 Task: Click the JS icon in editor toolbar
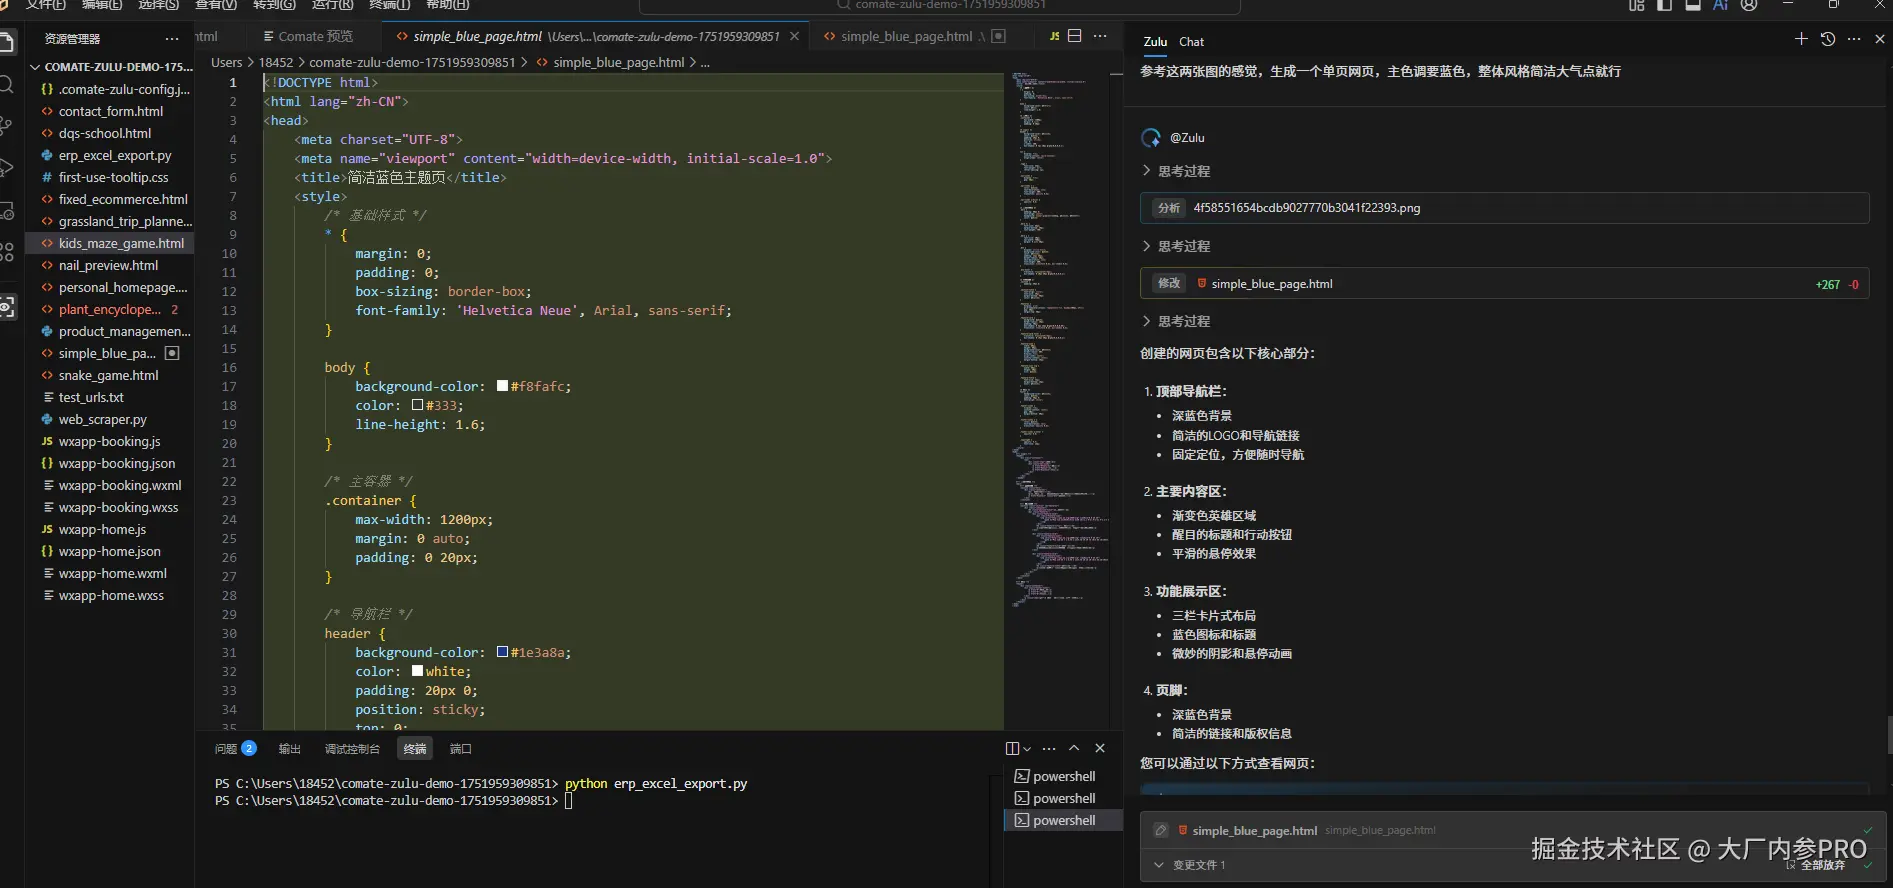(1054, 36)
